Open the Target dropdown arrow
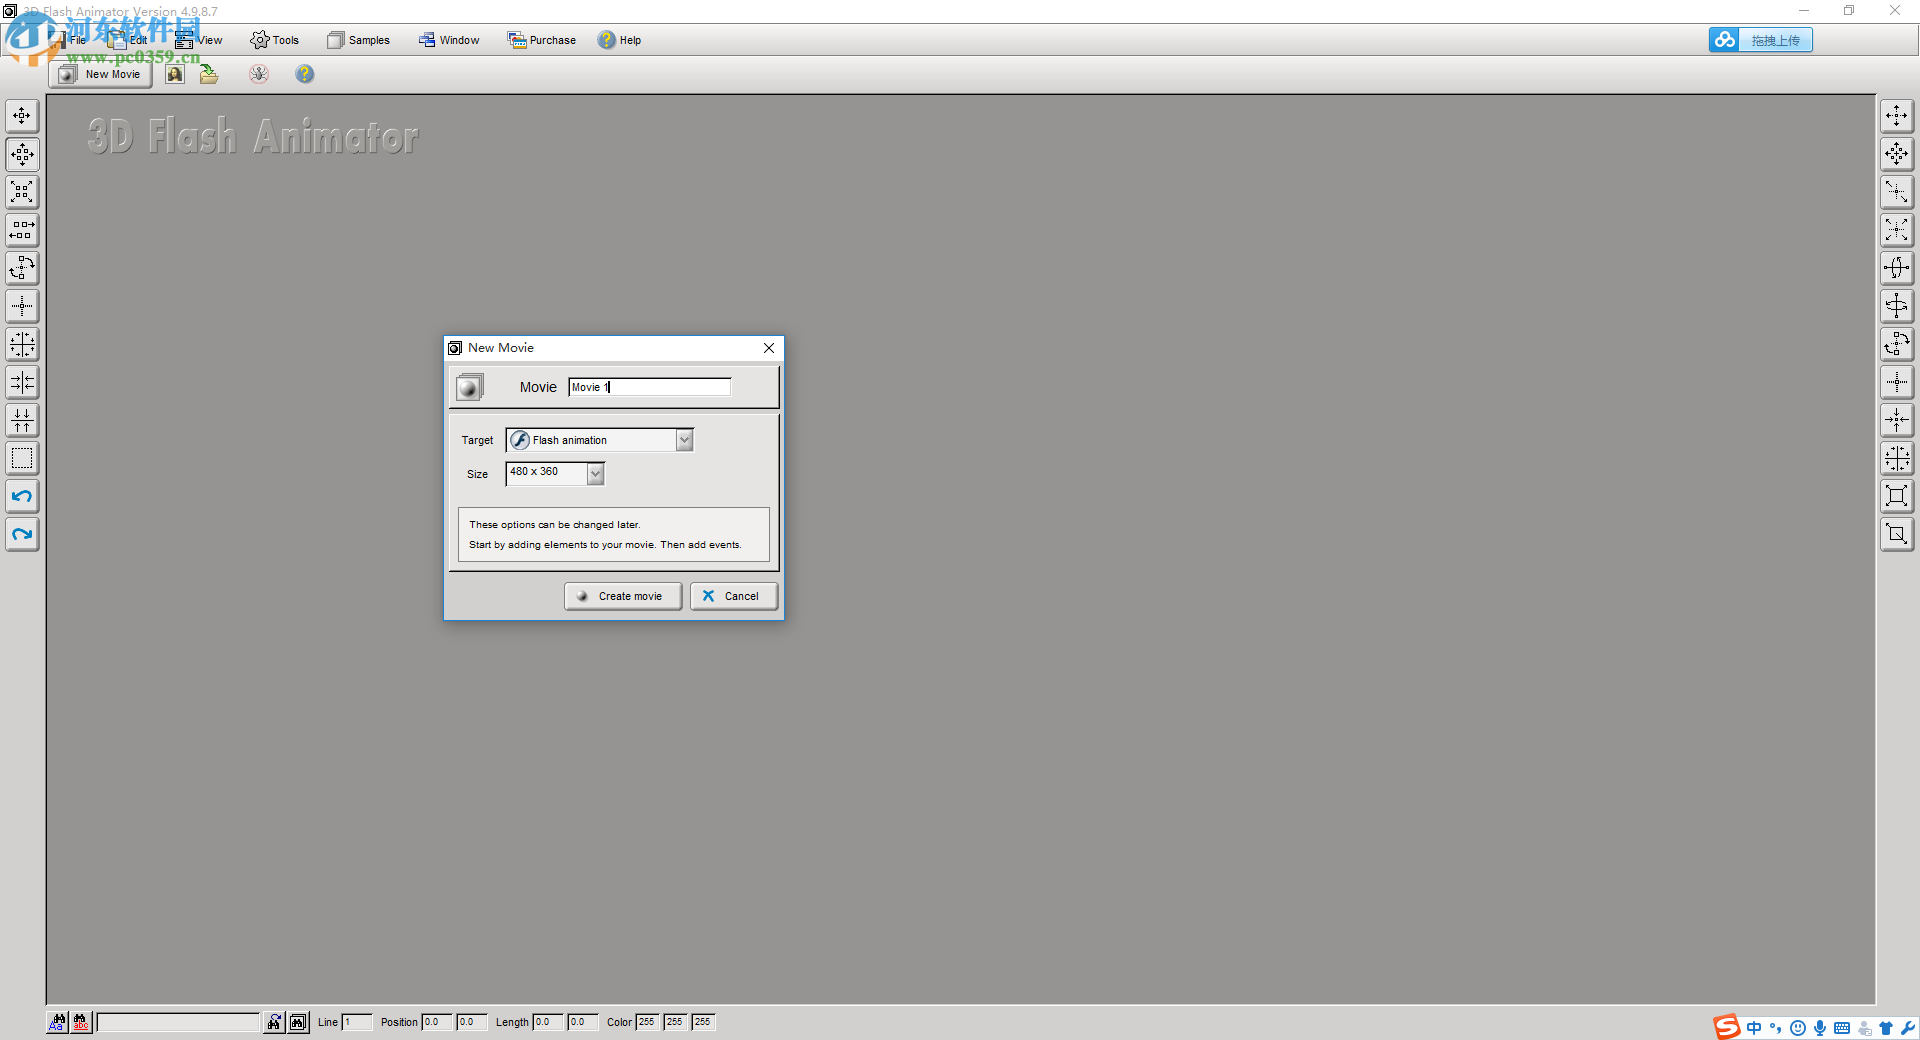Image resolution: width=1920 pixels, height=1040 pixels. (685, 440)
